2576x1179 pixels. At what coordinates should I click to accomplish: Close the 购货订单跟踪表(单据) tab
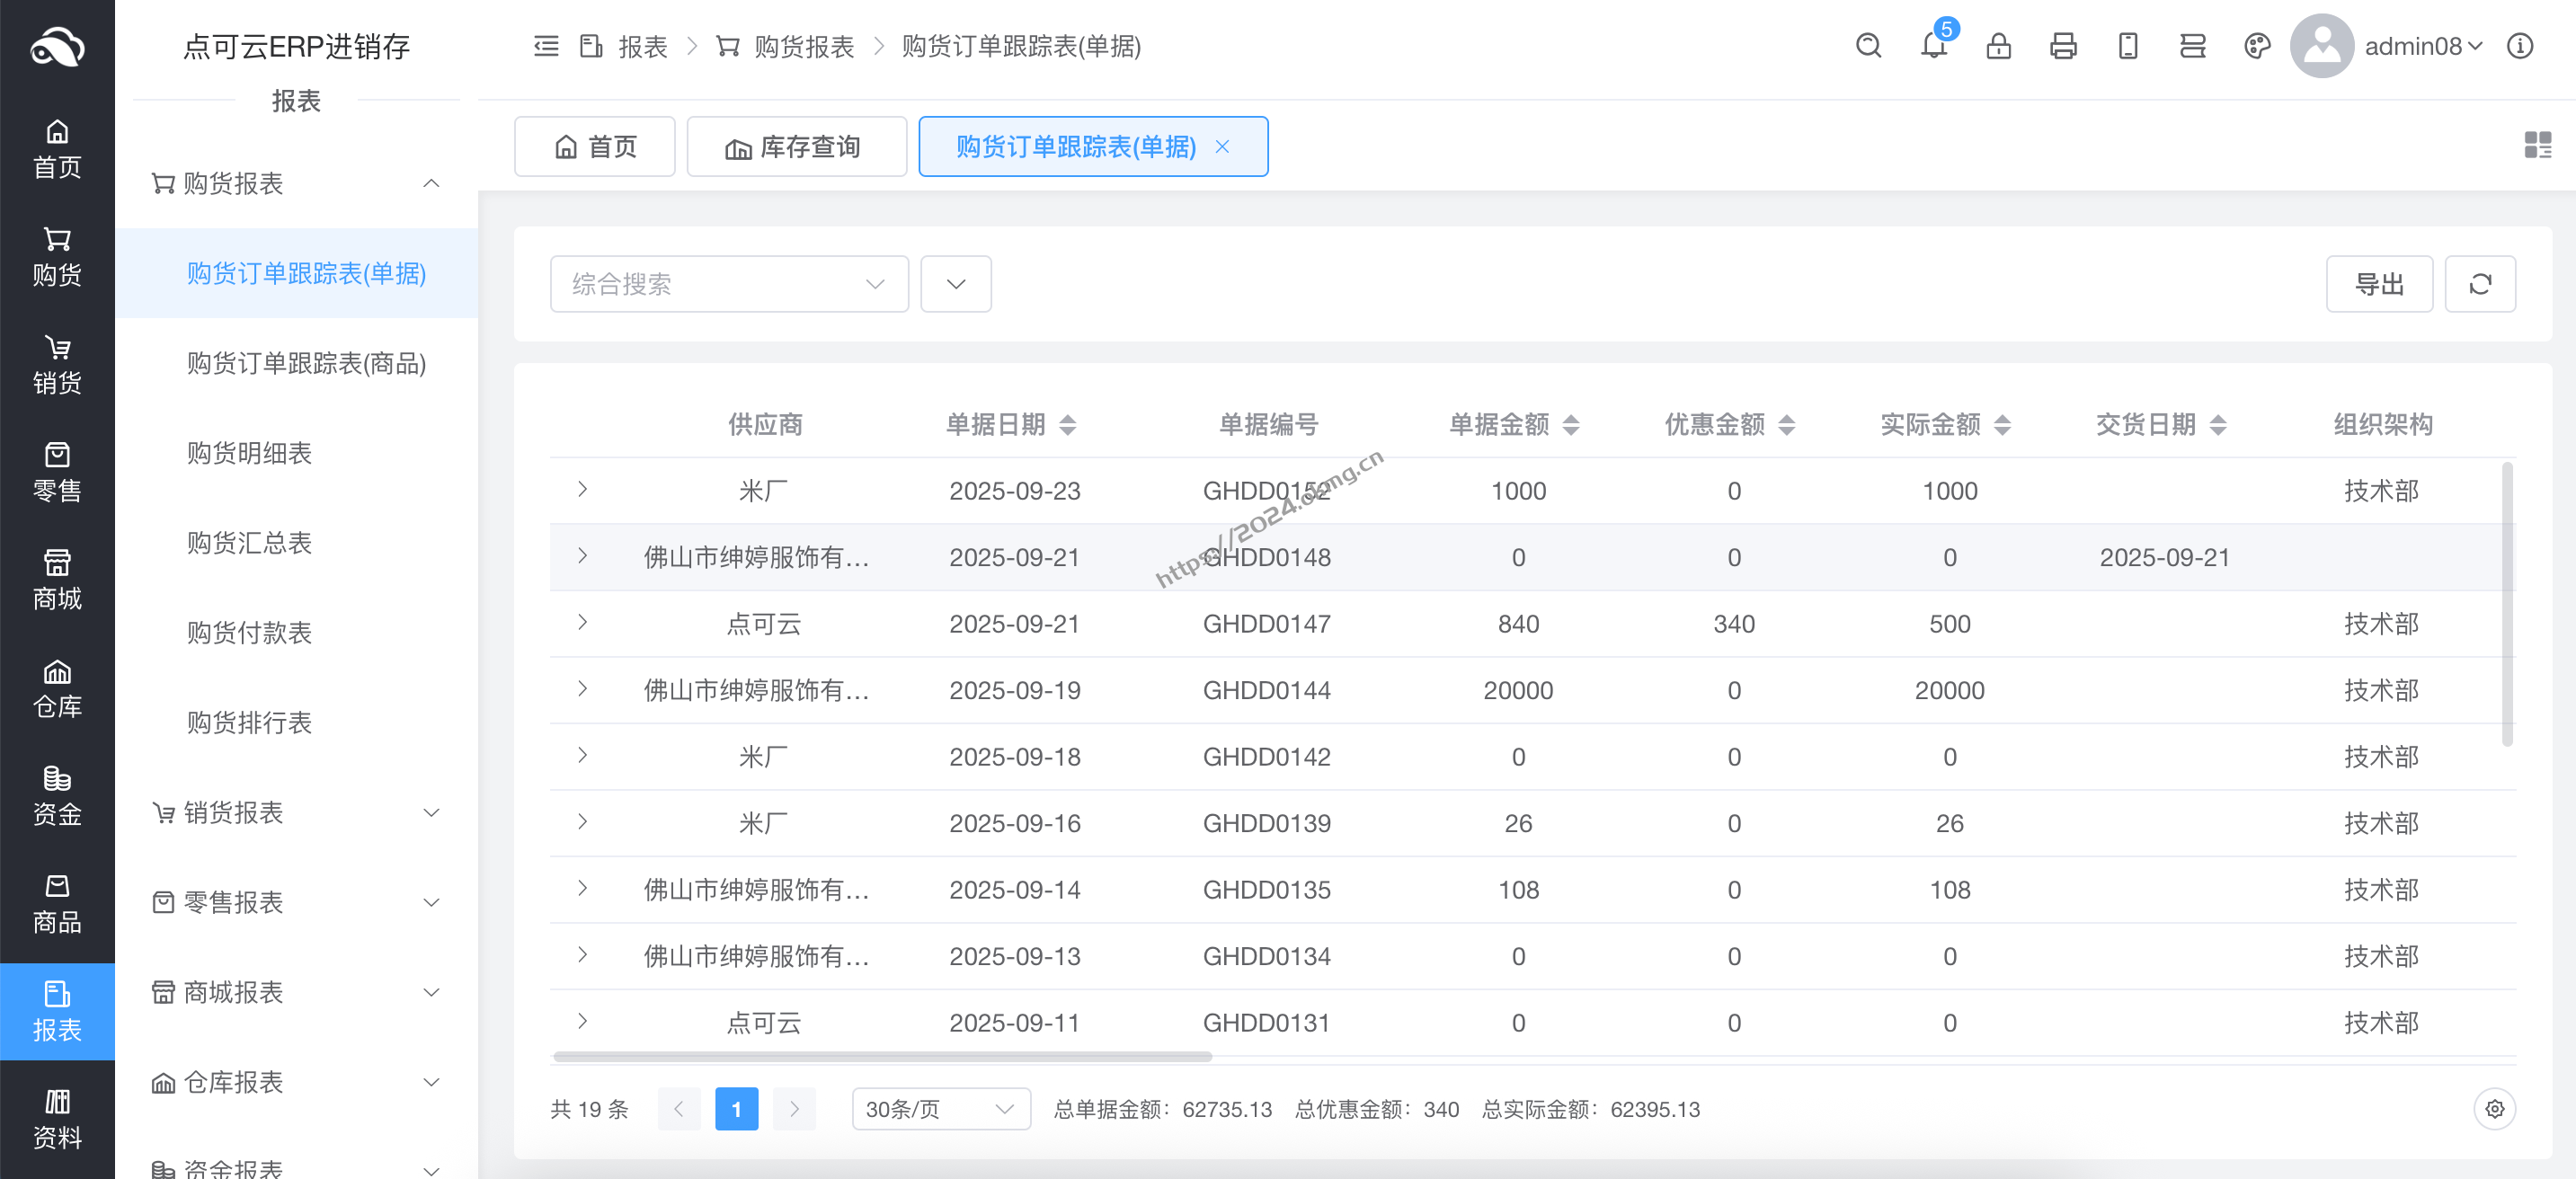click(x=1221, y=147)
